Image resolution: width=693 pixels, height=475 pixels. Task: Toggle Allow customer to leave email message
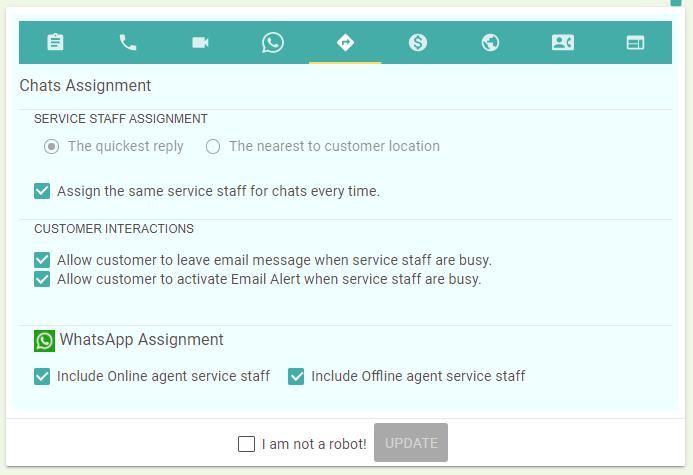point(42,260)
